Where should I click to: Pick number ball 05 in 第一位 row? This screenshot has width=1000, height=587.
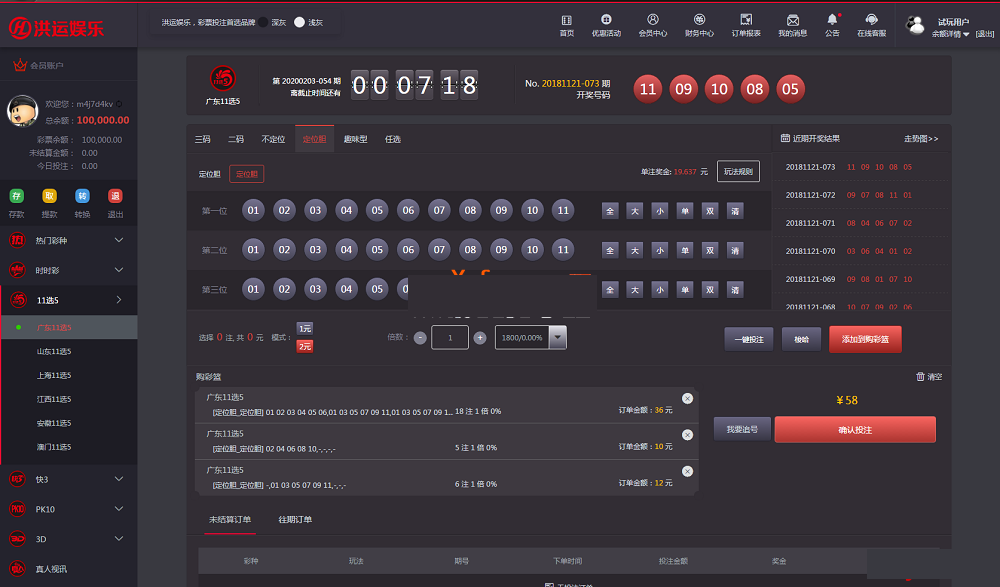376,210
